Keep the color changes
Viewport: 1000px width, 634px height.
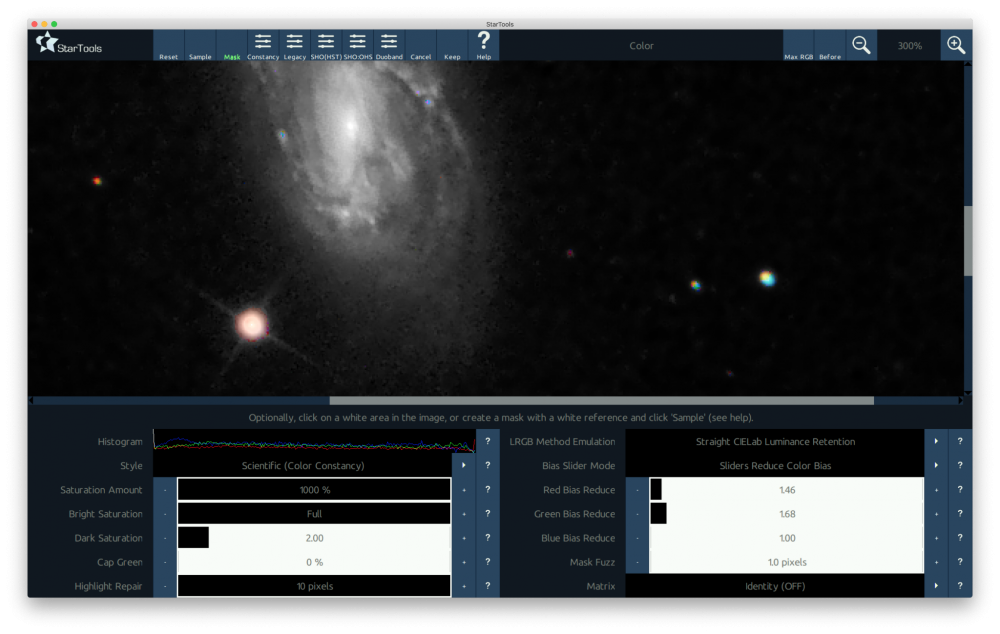(x=452, y=45)
